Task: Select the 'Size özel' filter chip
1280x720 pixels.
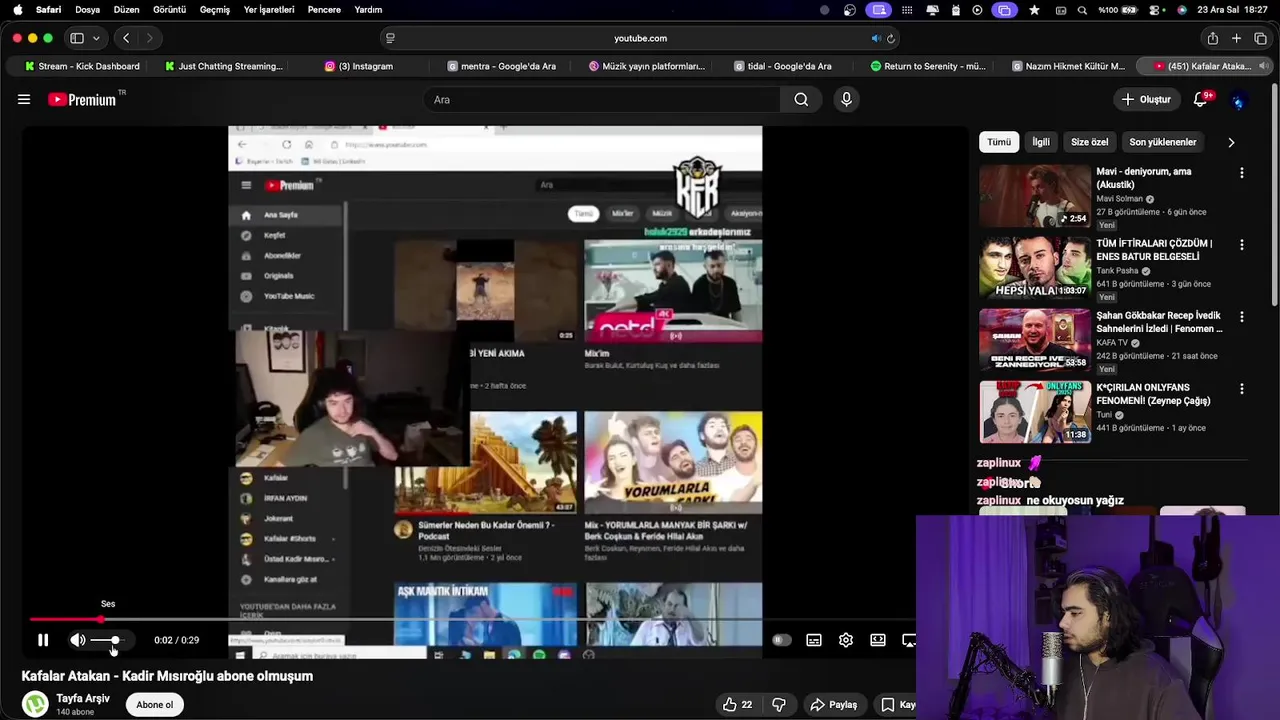Action: 1090,142
